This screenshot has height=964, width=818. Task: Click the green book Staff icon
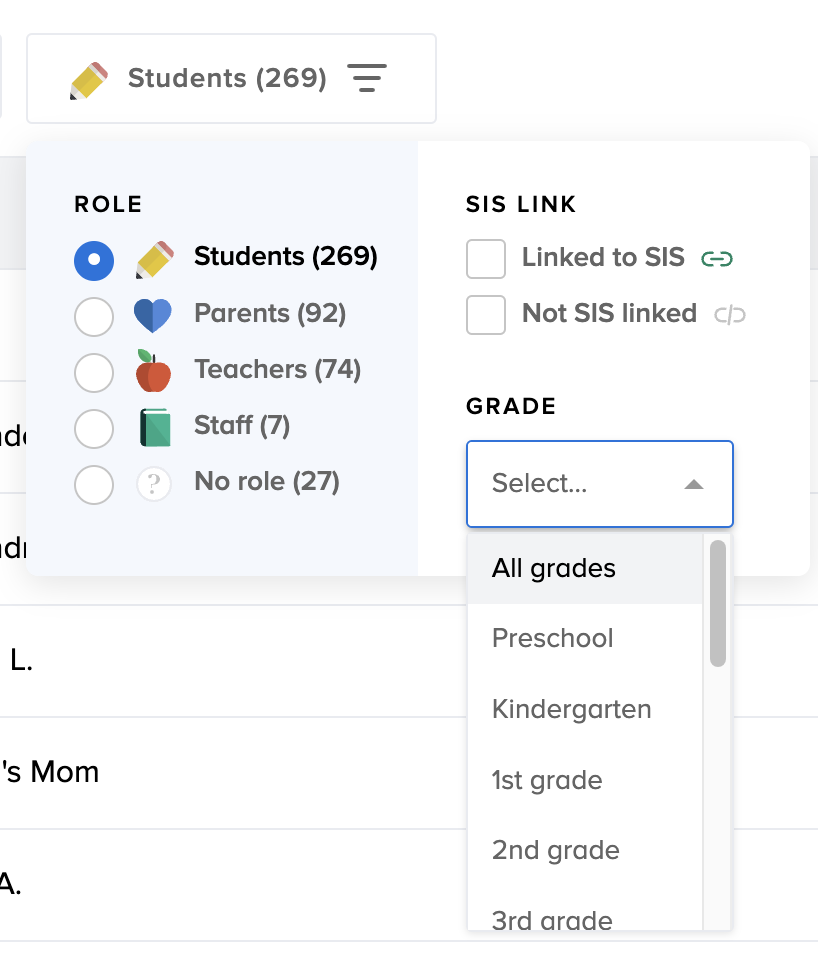click(155, 428)
